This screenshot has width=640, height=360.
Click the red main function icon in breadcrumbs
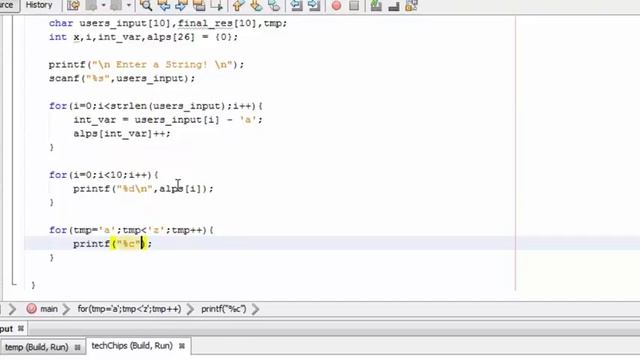tap(31, 309)
